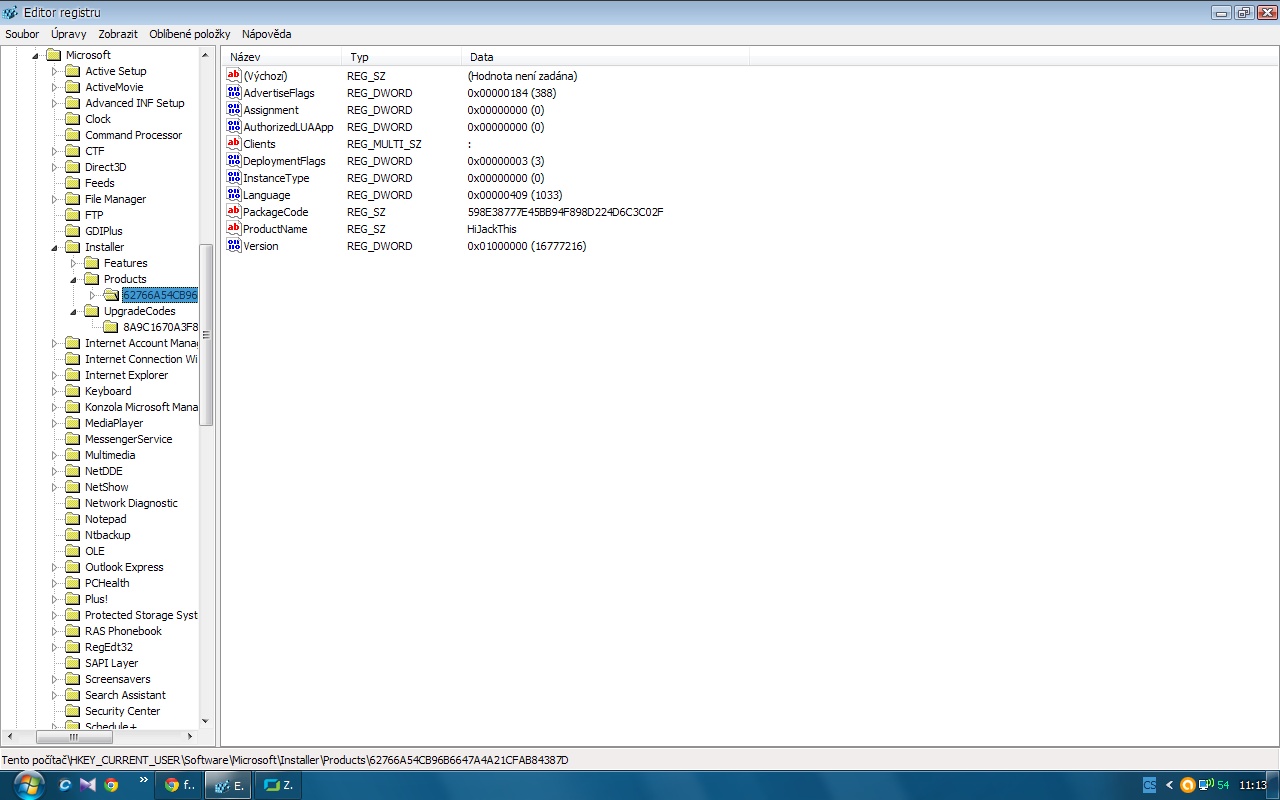Click the 8A9C1670A3F8 folder icon
Image resolution: width=1280 pixels, height=800 pixels.
click(110, 327)
